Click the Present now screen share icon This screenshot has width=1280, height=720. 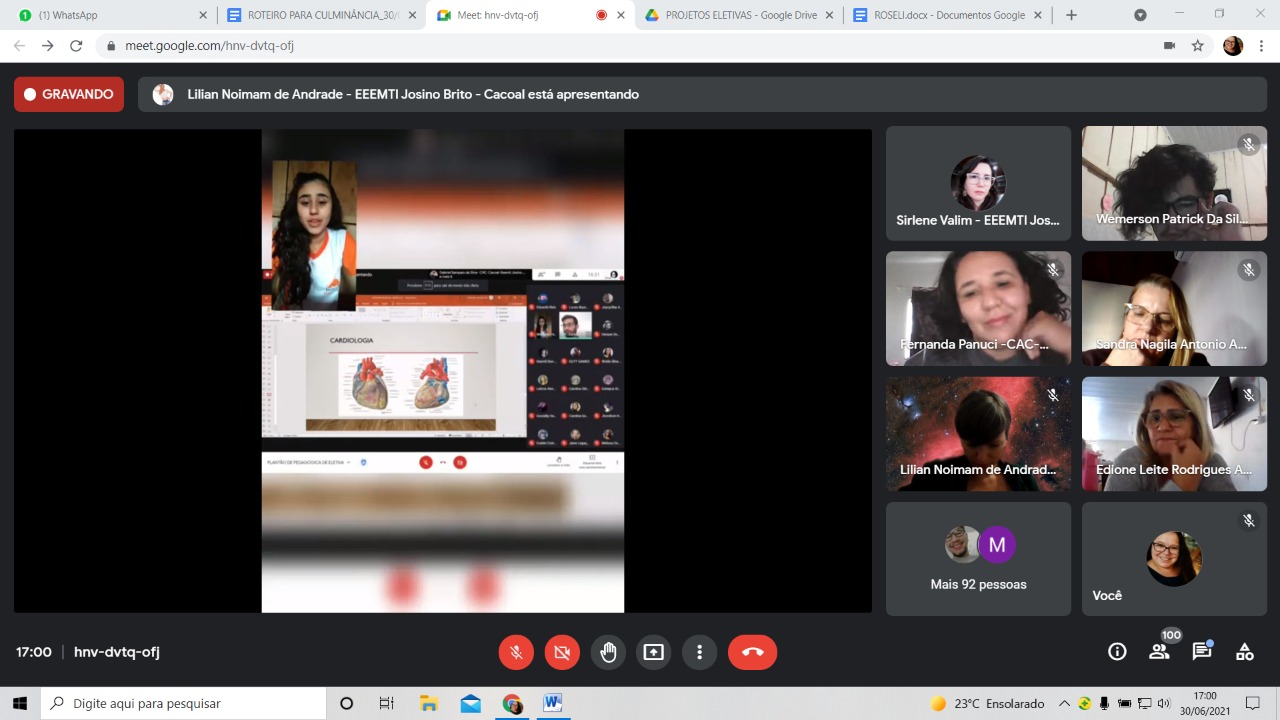pyautogui.click(x=654, y=652)
